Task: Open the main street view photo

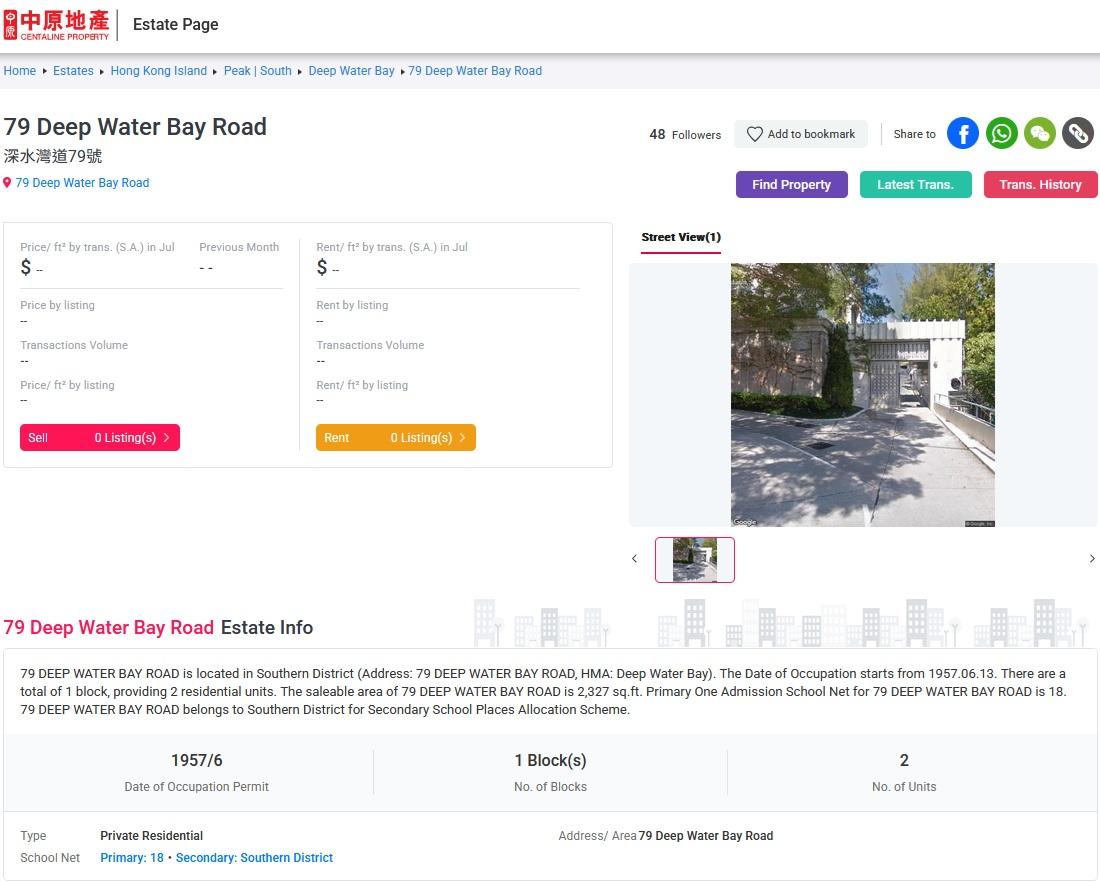Action: point(862,395)
